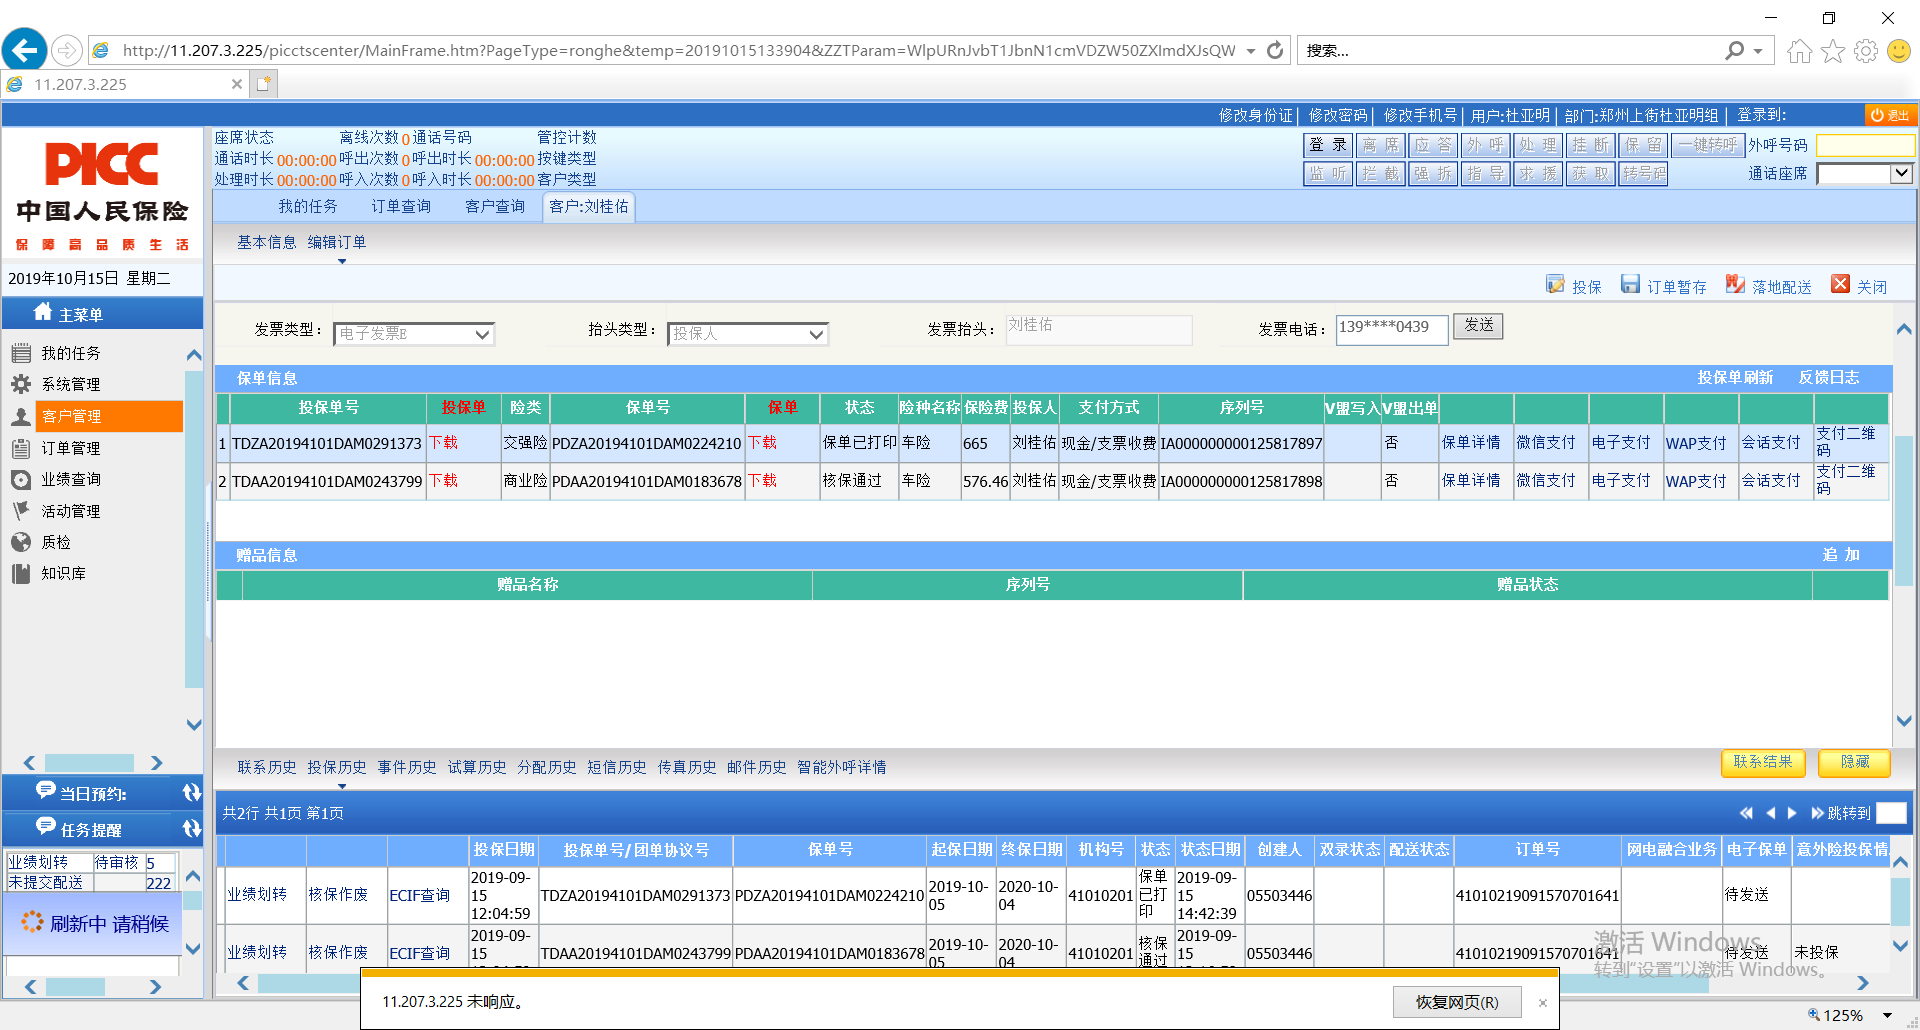Open the 抬头类型 dropdown

pos(816,334)
